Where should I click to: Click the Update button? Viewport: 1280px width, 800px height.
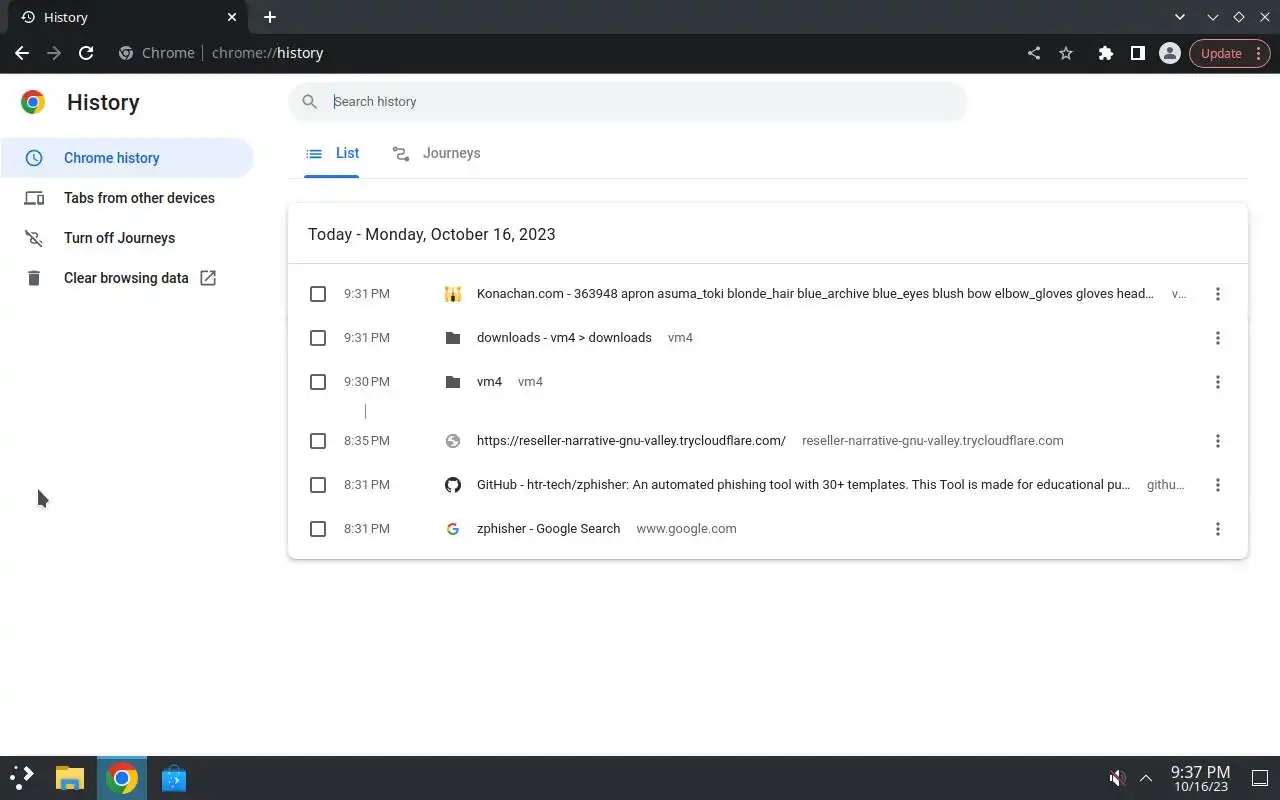[x=1230, y=53]
